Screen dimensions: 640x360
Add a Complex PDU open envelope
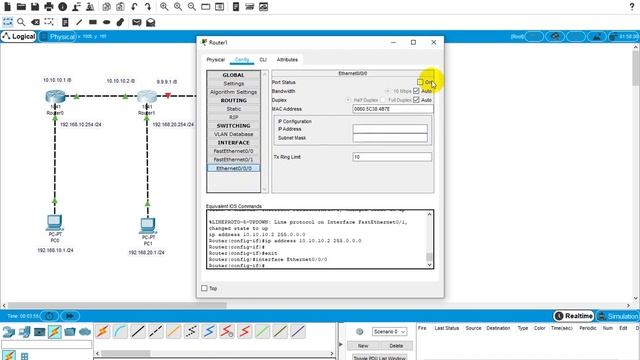pos(151,22)
